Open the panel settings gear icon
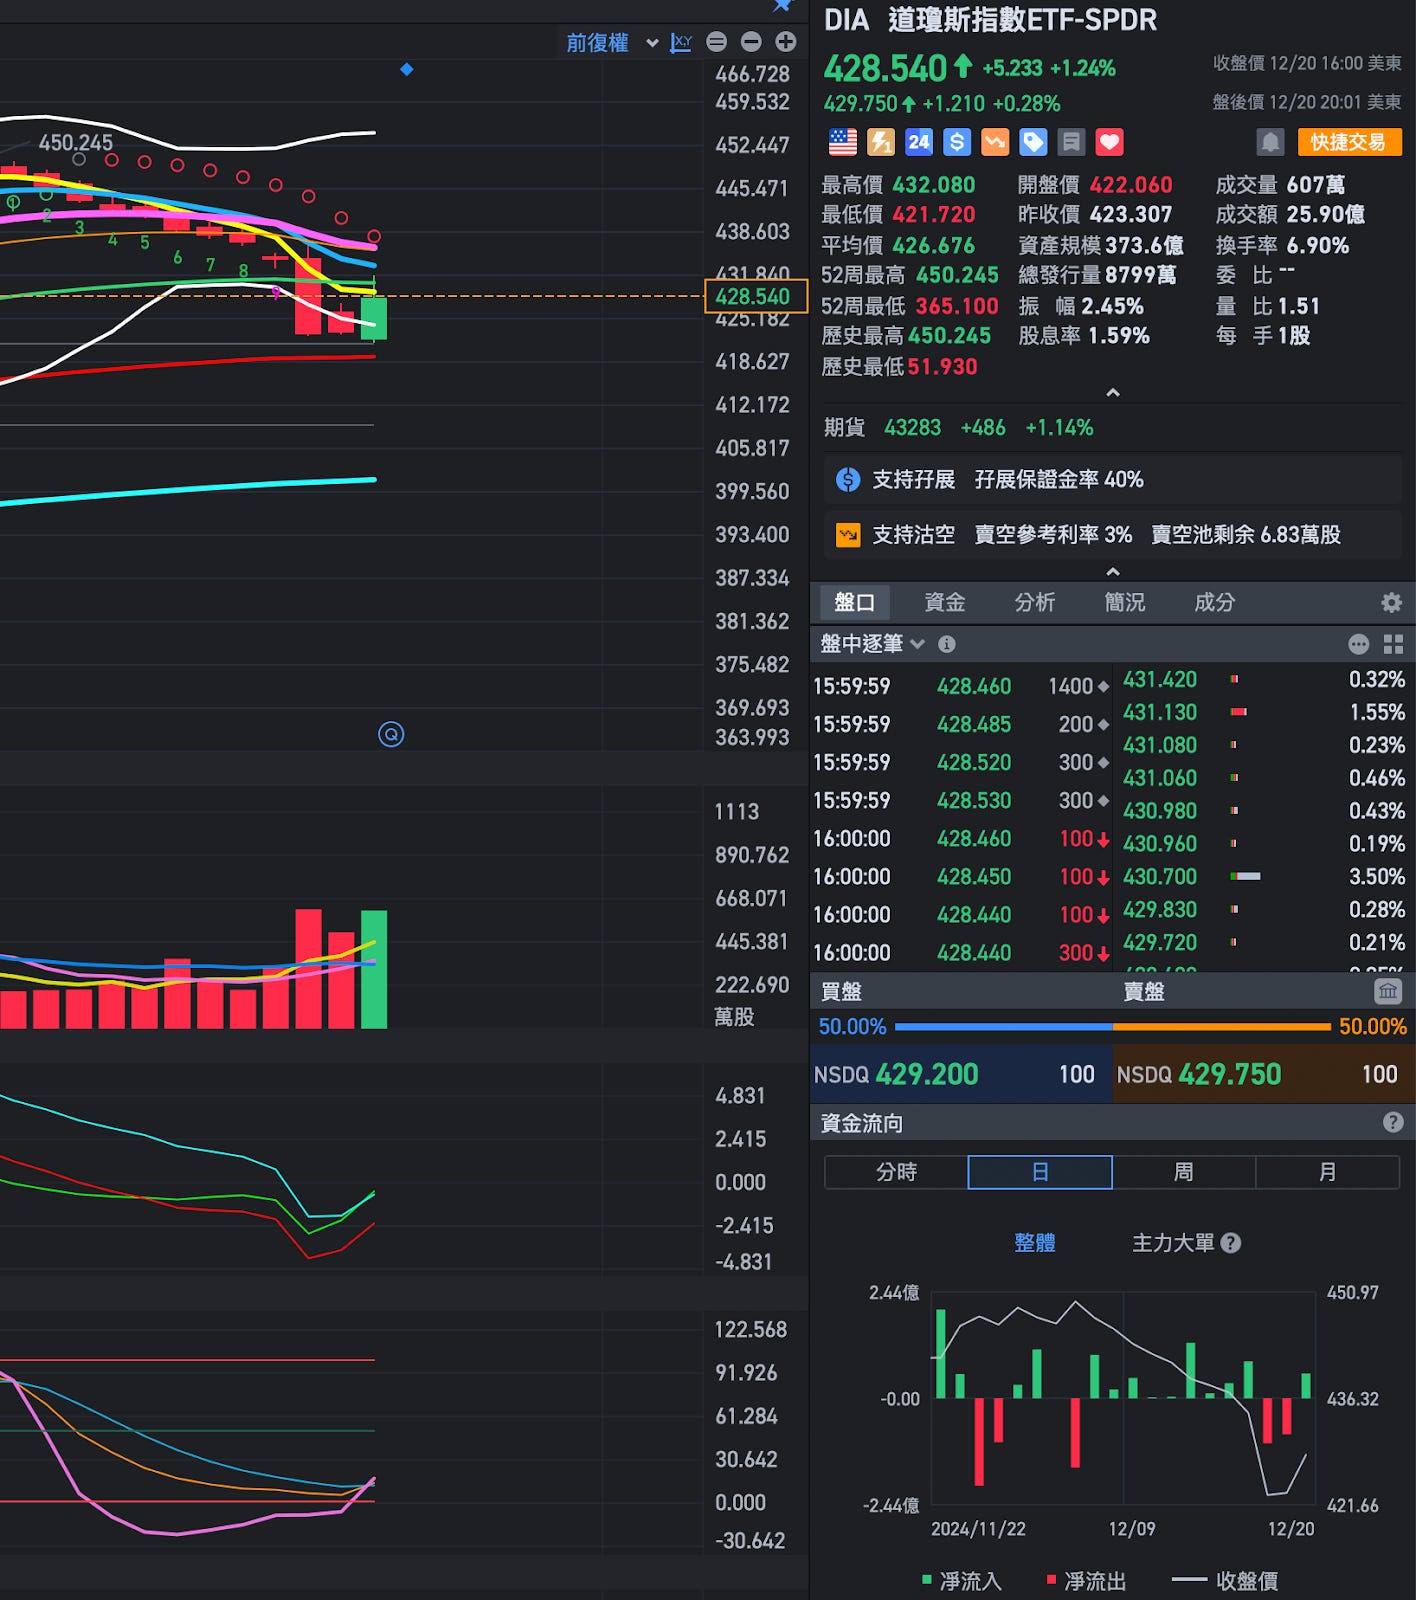This screenshot has height=1600, width=1416. point(1391,602)
